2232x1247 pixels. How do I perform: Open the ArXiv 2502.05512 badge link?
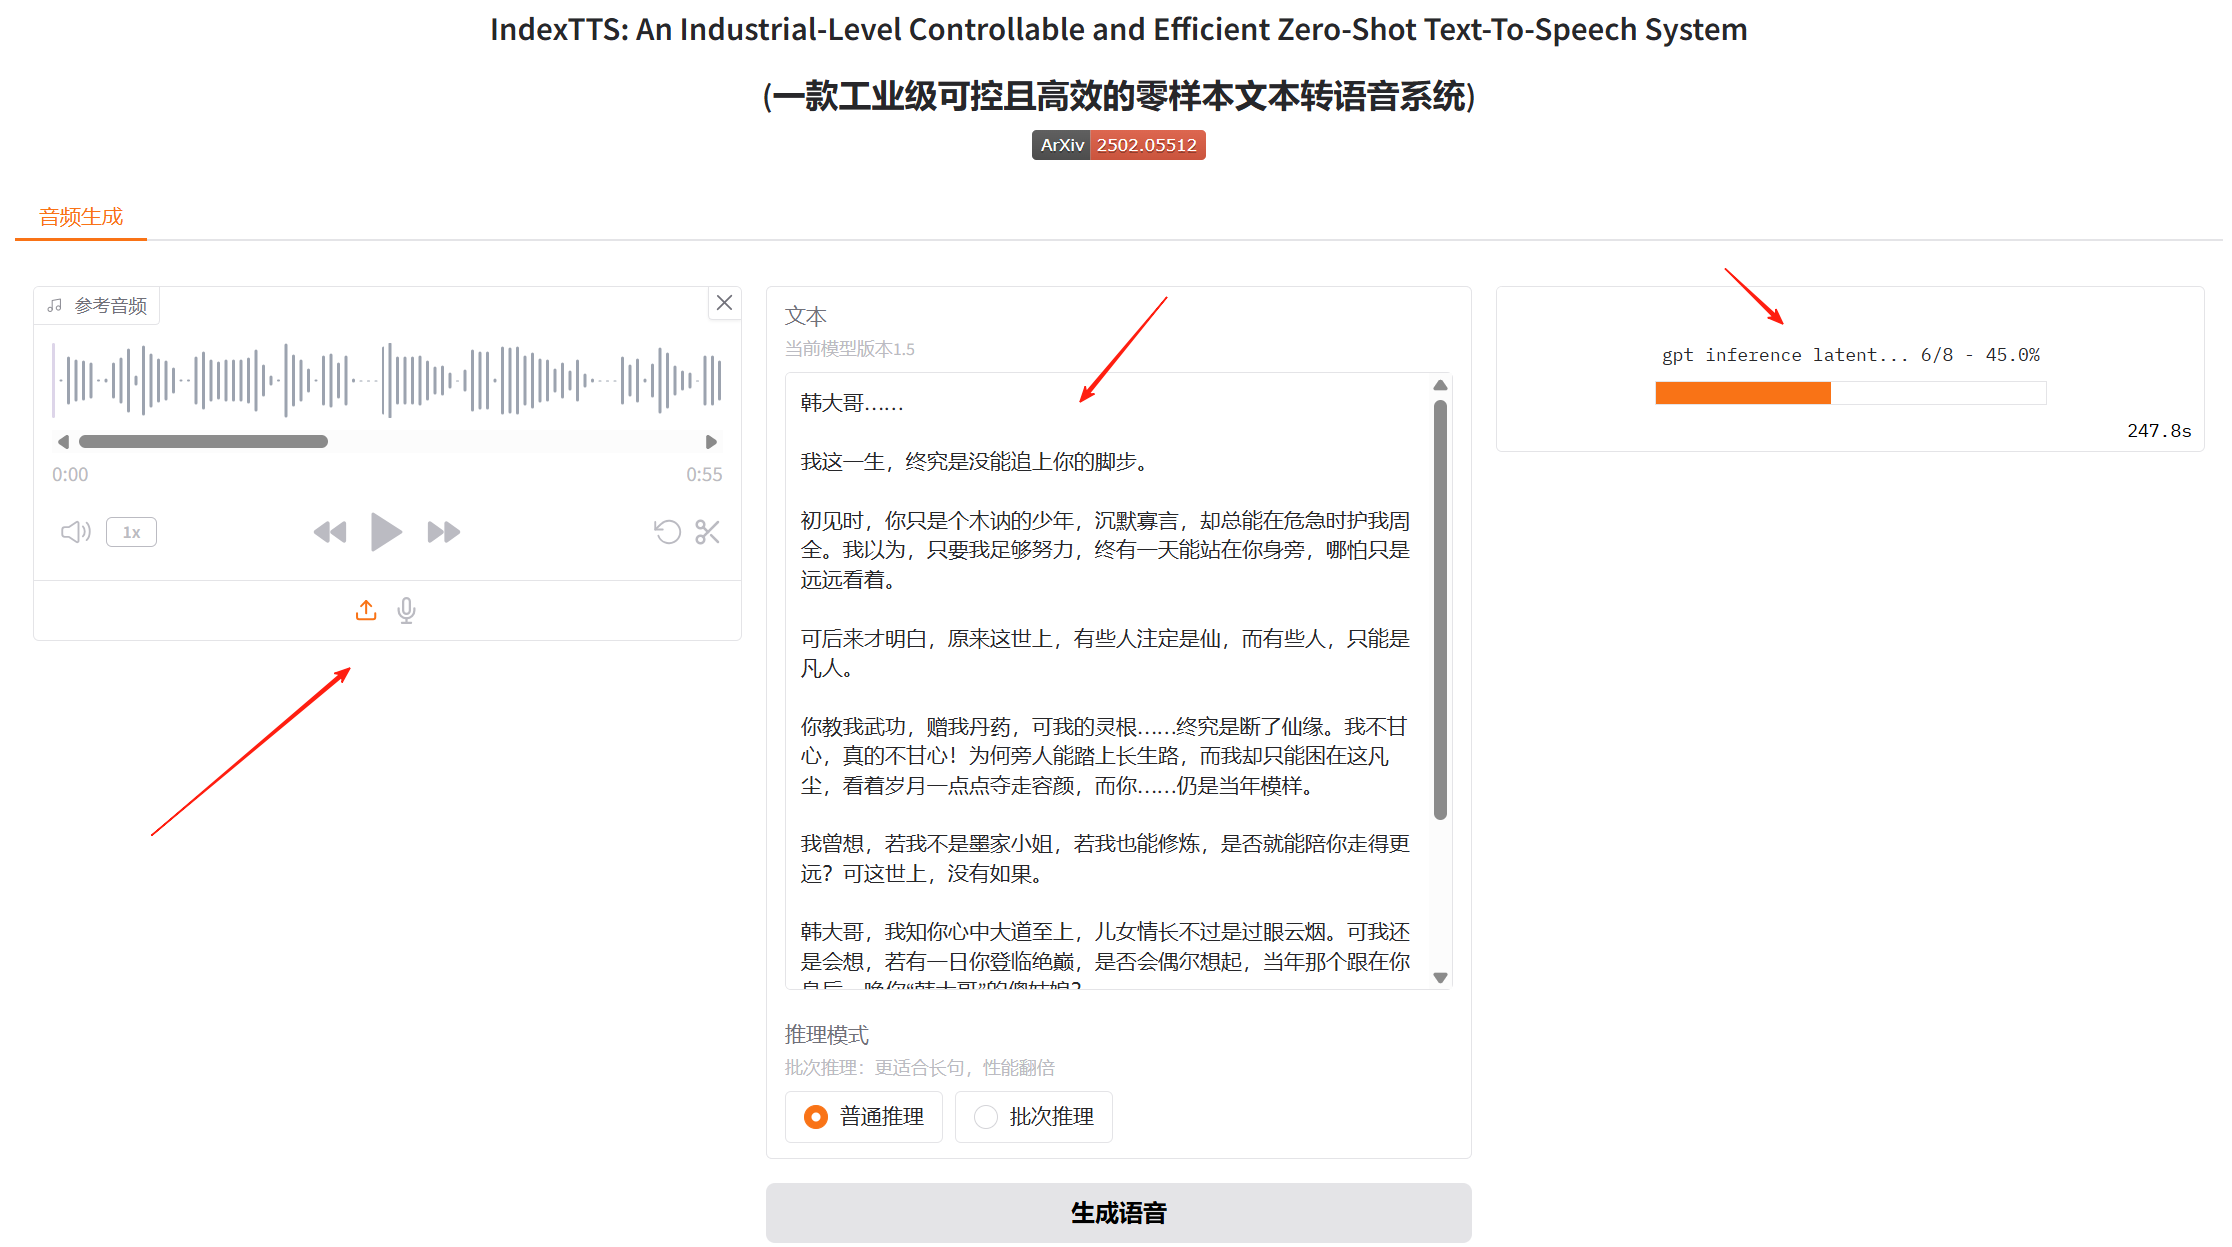click(x=1118, y=145)
